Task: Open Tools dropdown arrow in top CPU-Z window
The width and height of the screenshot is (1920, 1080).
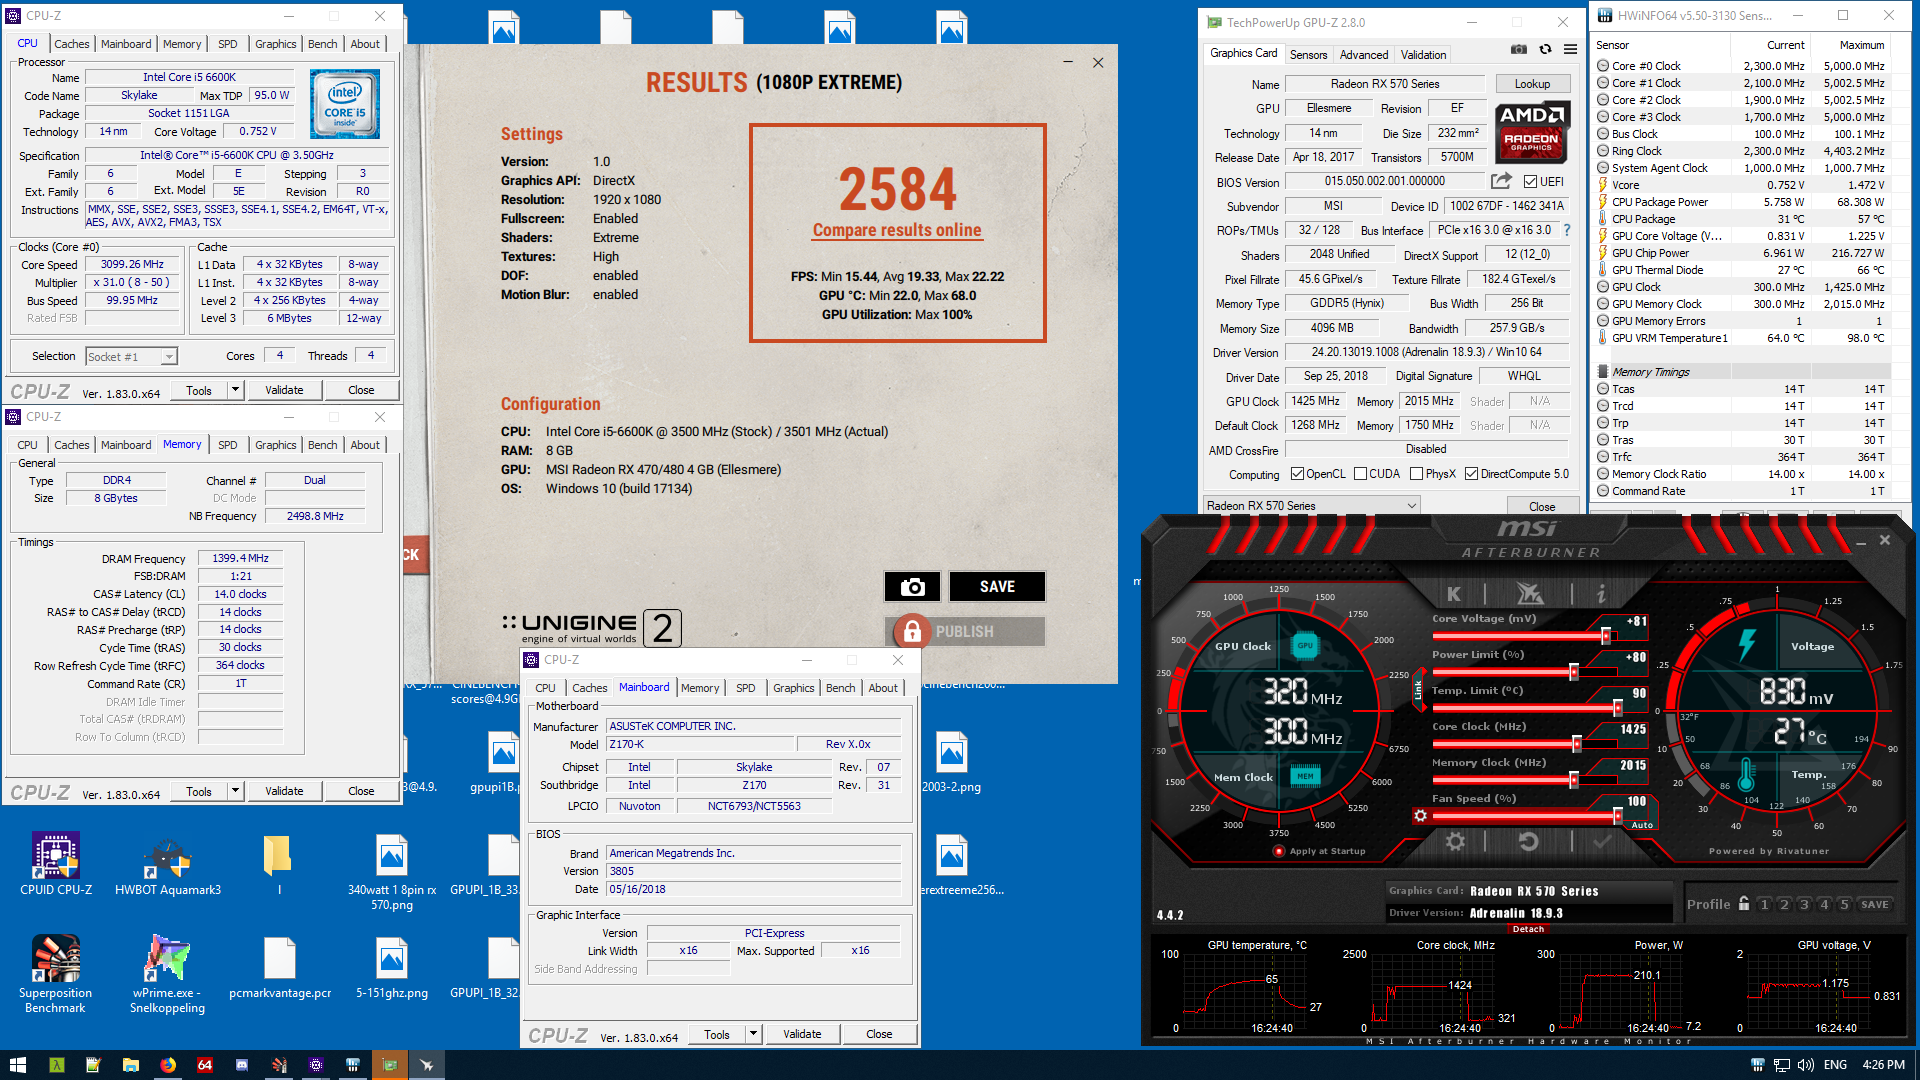Action: point(236,390)
